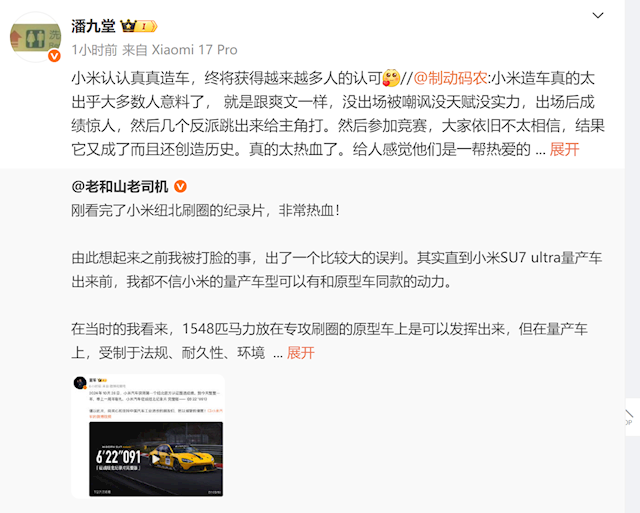
Task: Open the attached image thumbnail
Action: point(148,436)
